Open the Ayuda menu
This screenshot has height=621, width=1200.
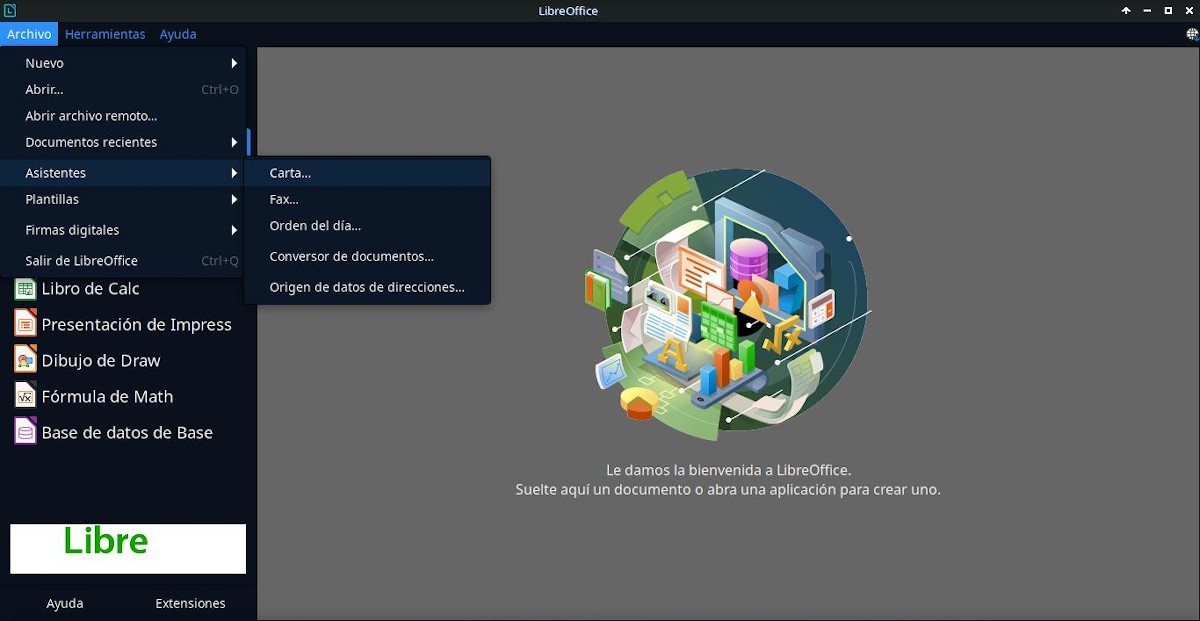(177, 33)
